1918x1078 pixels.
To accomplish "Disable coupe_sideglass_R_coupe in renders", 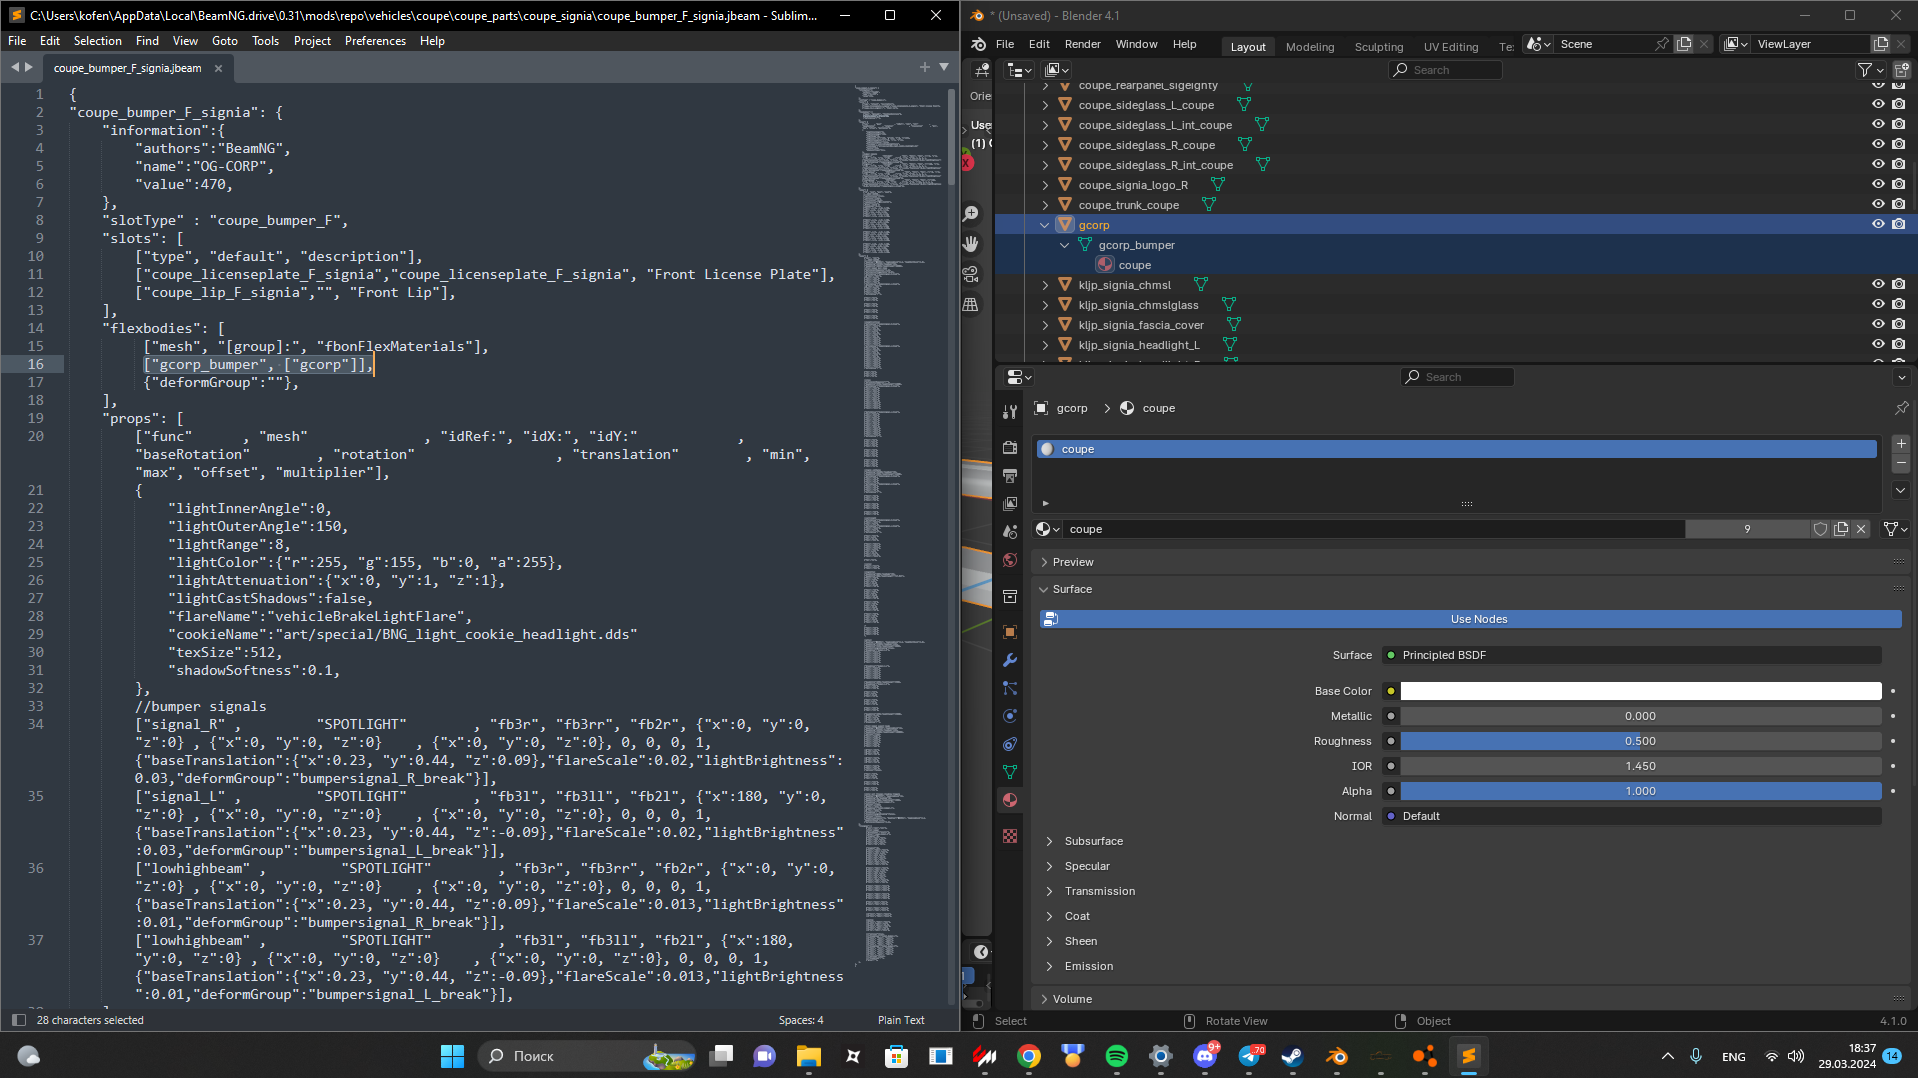I will click(1899, 145).
